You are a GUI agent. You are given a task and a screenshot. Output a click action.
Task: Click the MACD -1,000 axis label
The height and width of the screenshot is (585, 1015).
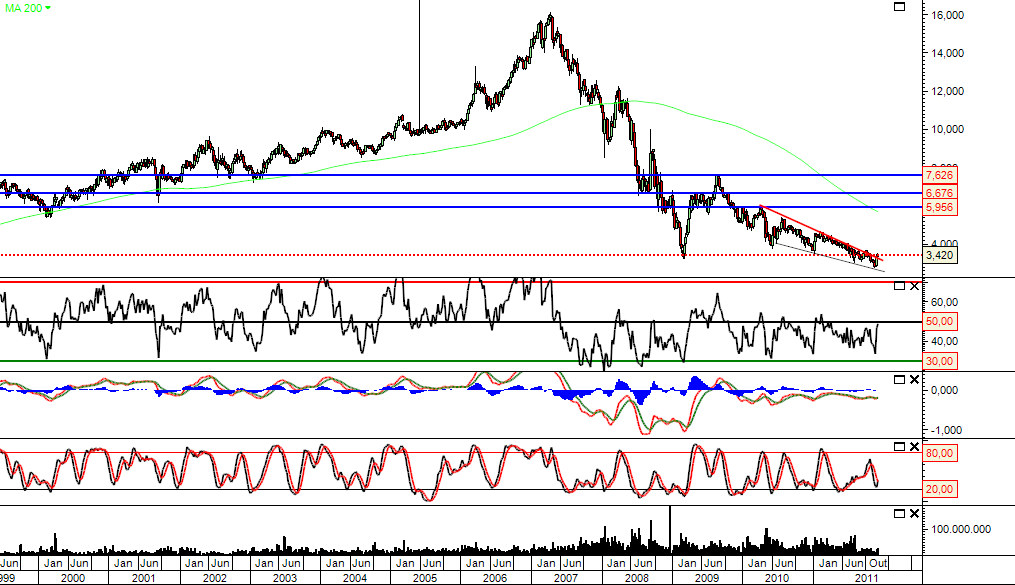pos(944,430)
